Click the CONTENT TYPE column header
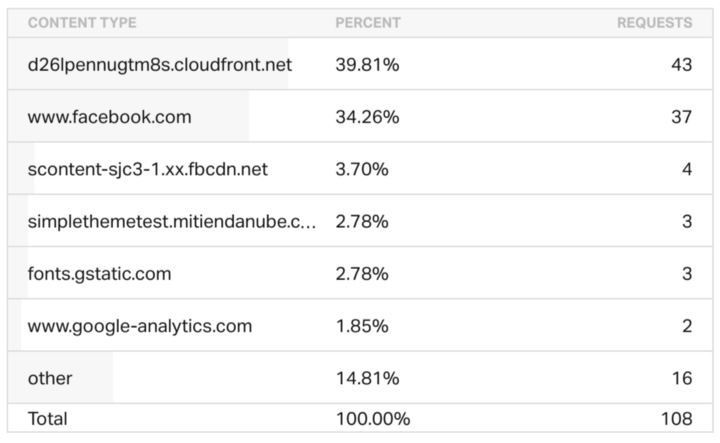 [x=82, y=22]
